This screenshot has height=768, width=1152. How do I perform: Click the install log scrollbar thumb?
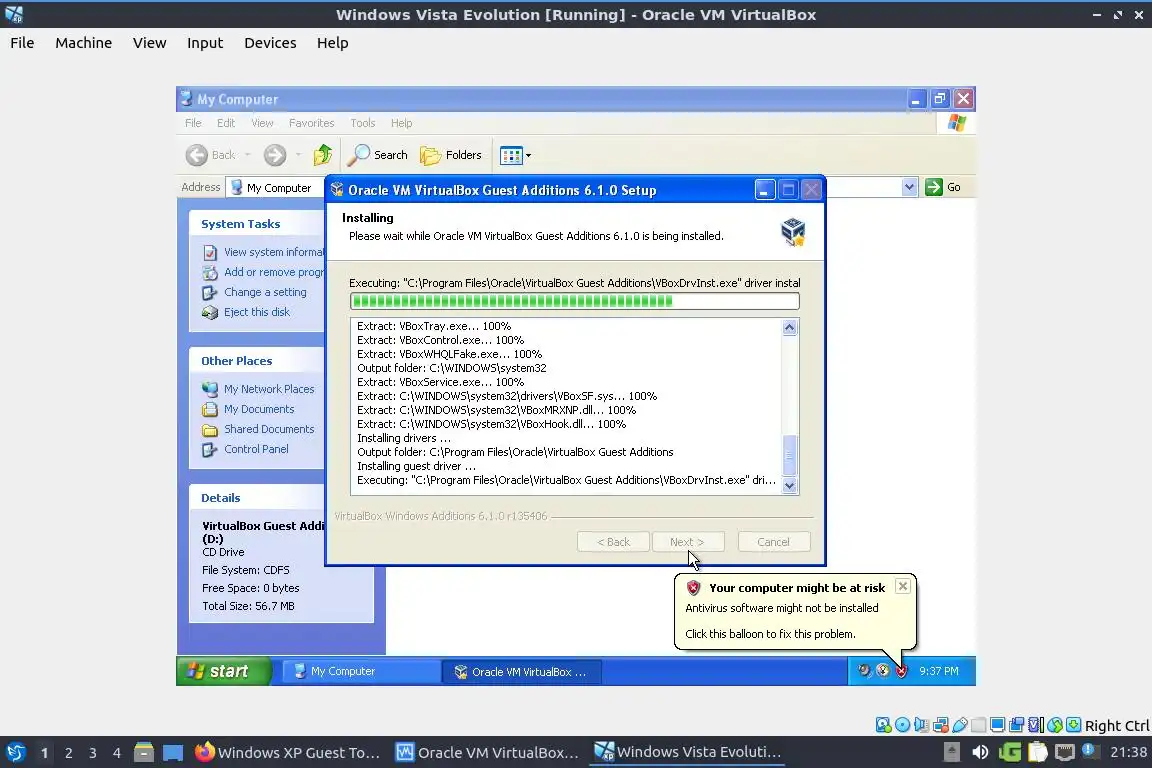[x=790, y=456]
